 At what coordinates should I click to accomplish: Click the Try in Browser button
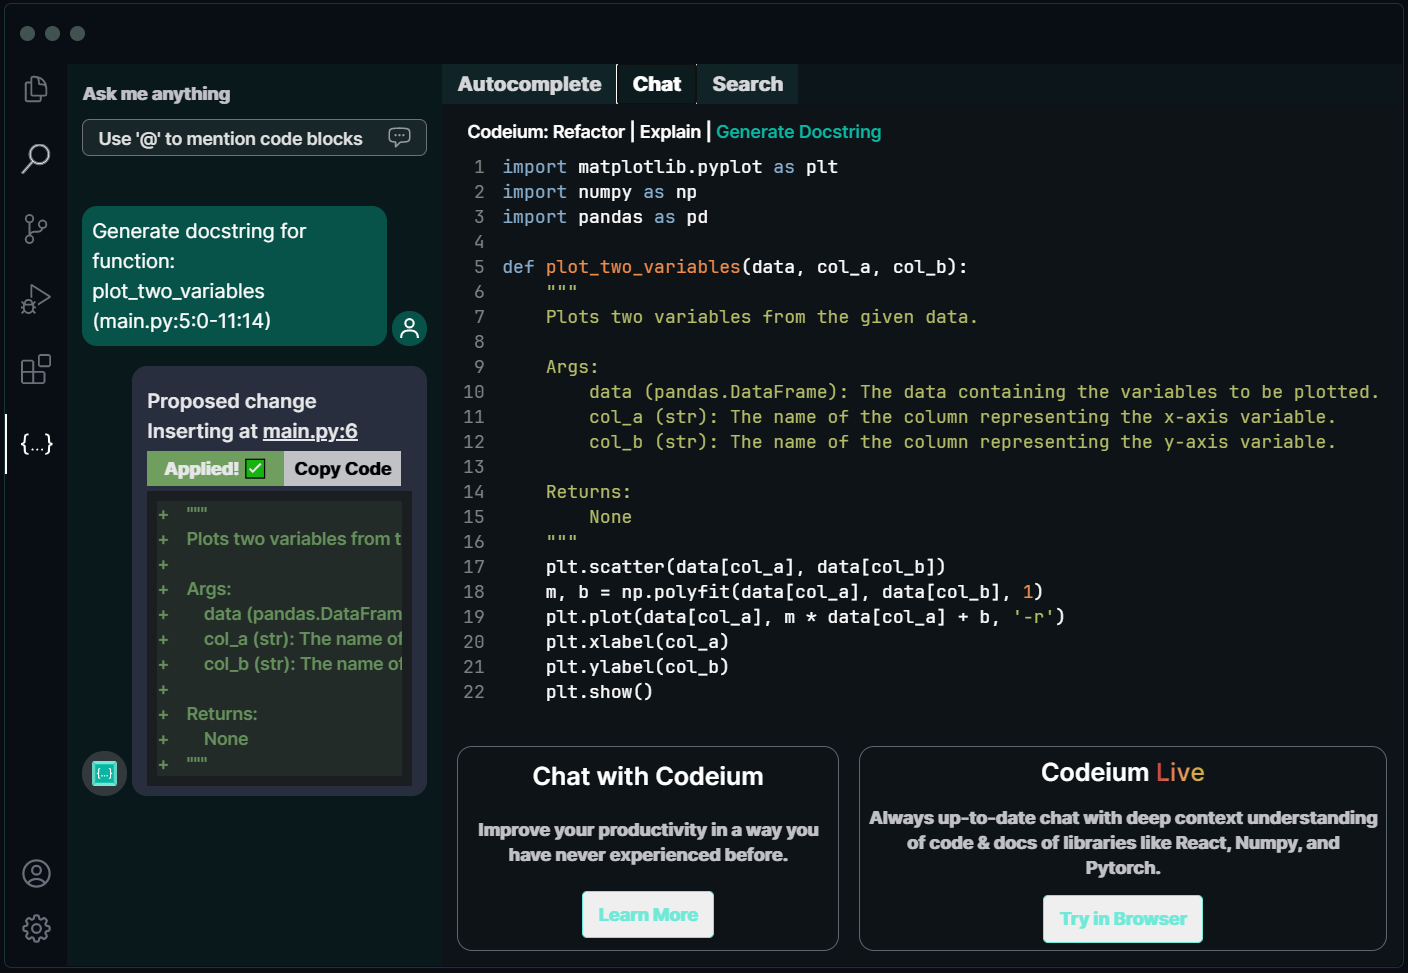pos(1123,919)
